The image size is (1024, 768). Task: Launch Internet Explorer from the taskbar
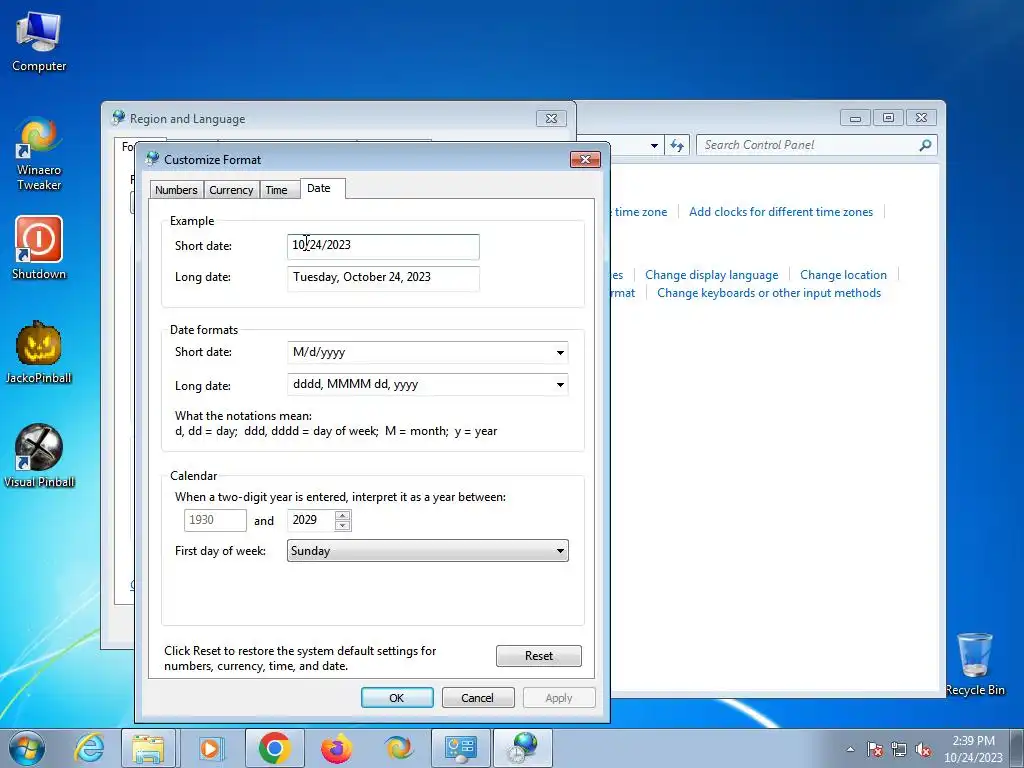tap(89, 748)
